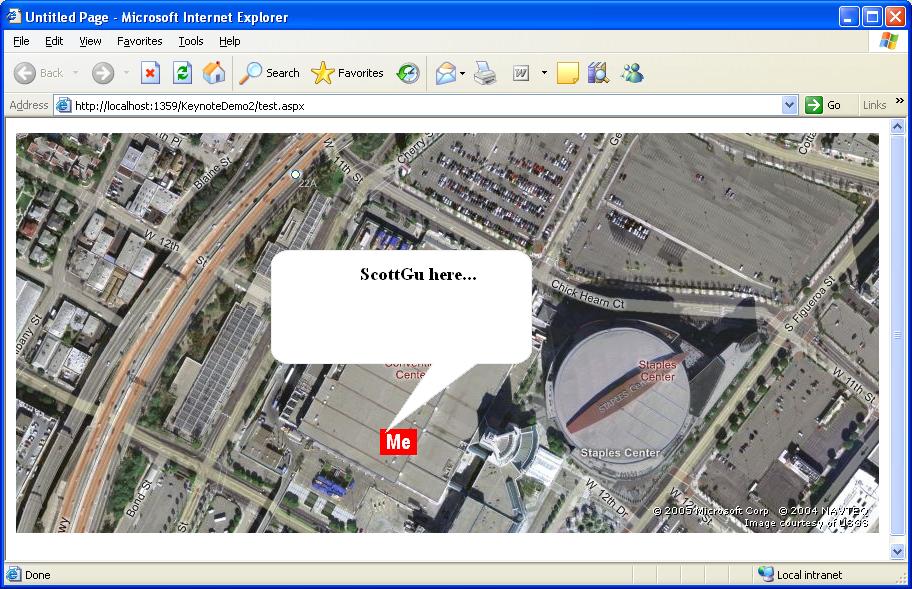Click the "W 12th Dr" street label
Viewport: 912px width, 589px height.
tap(607, 498)
